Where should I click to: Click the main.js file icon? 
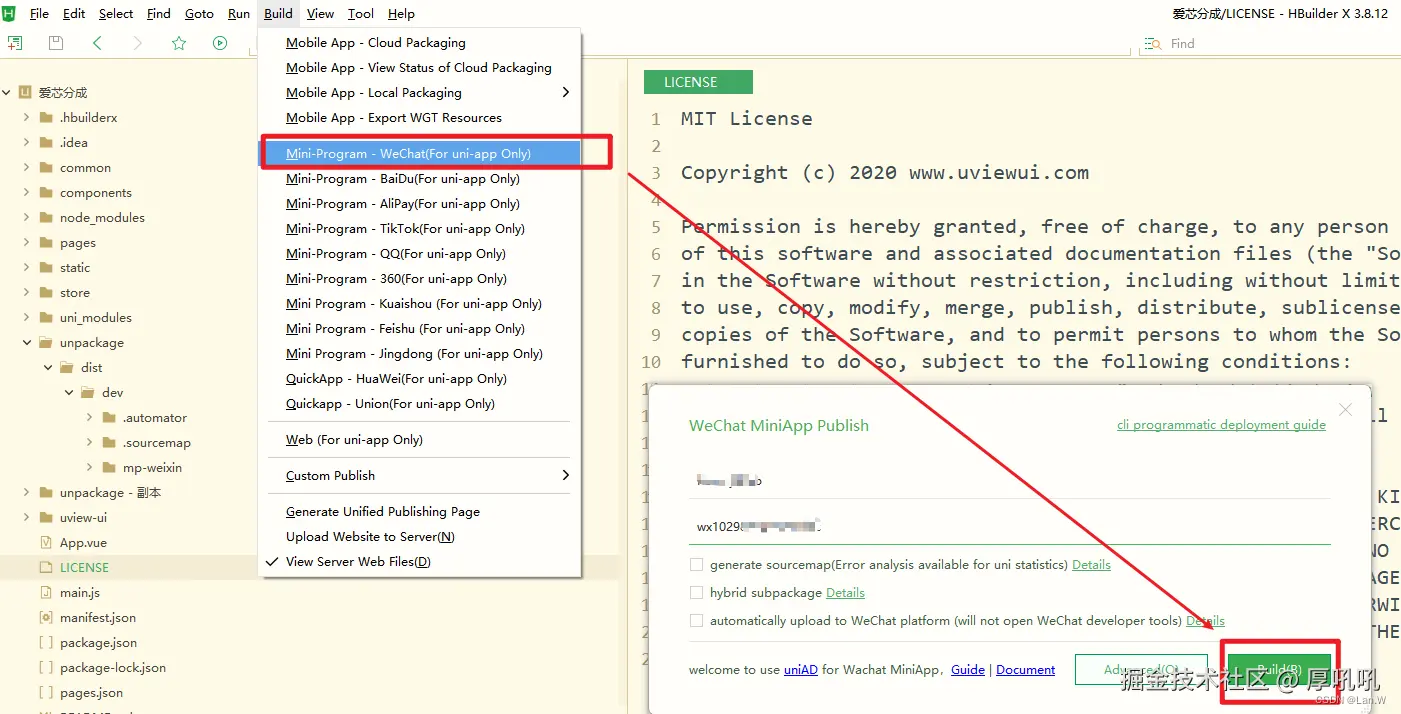[46, 592]
